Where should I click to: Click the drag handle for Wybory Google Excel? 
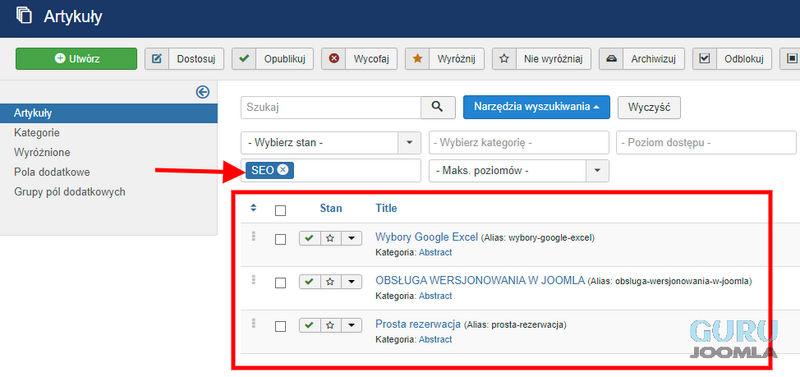[254, 236]
